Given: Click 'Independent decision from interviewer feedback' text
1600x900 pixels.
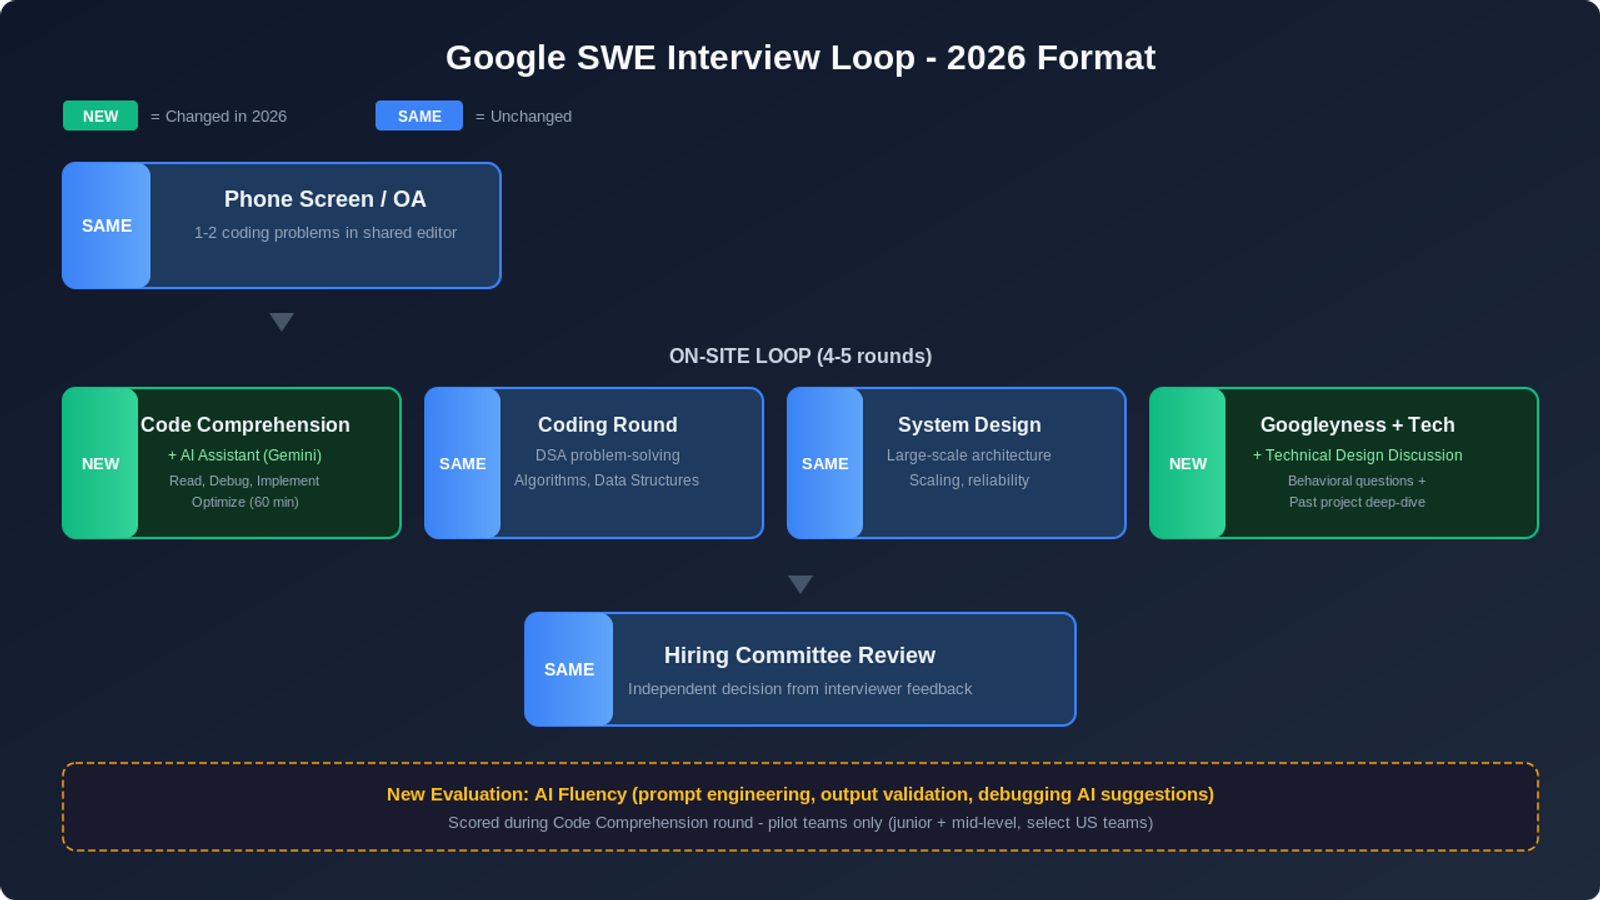Looking at the screenshot, I should point(800,689).
